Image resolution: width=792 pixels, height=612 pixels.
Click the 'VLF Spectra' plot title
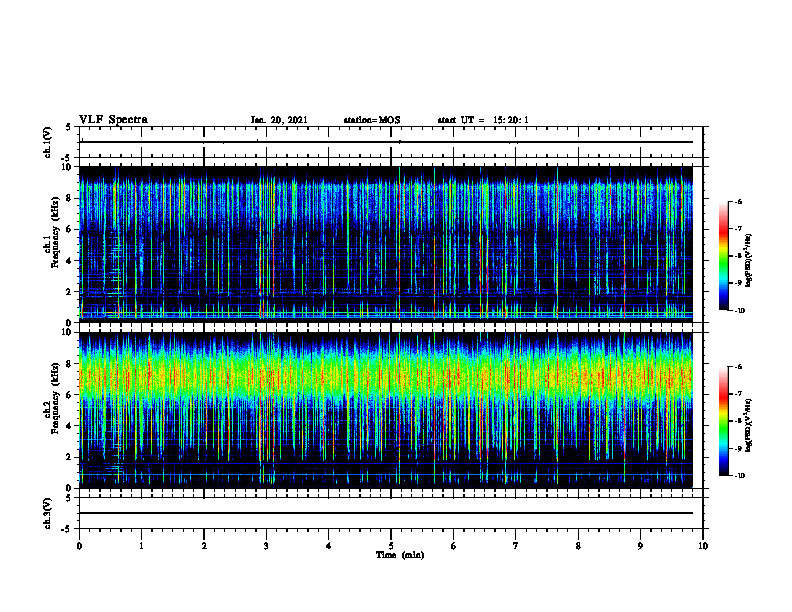(x=113, y=120)
